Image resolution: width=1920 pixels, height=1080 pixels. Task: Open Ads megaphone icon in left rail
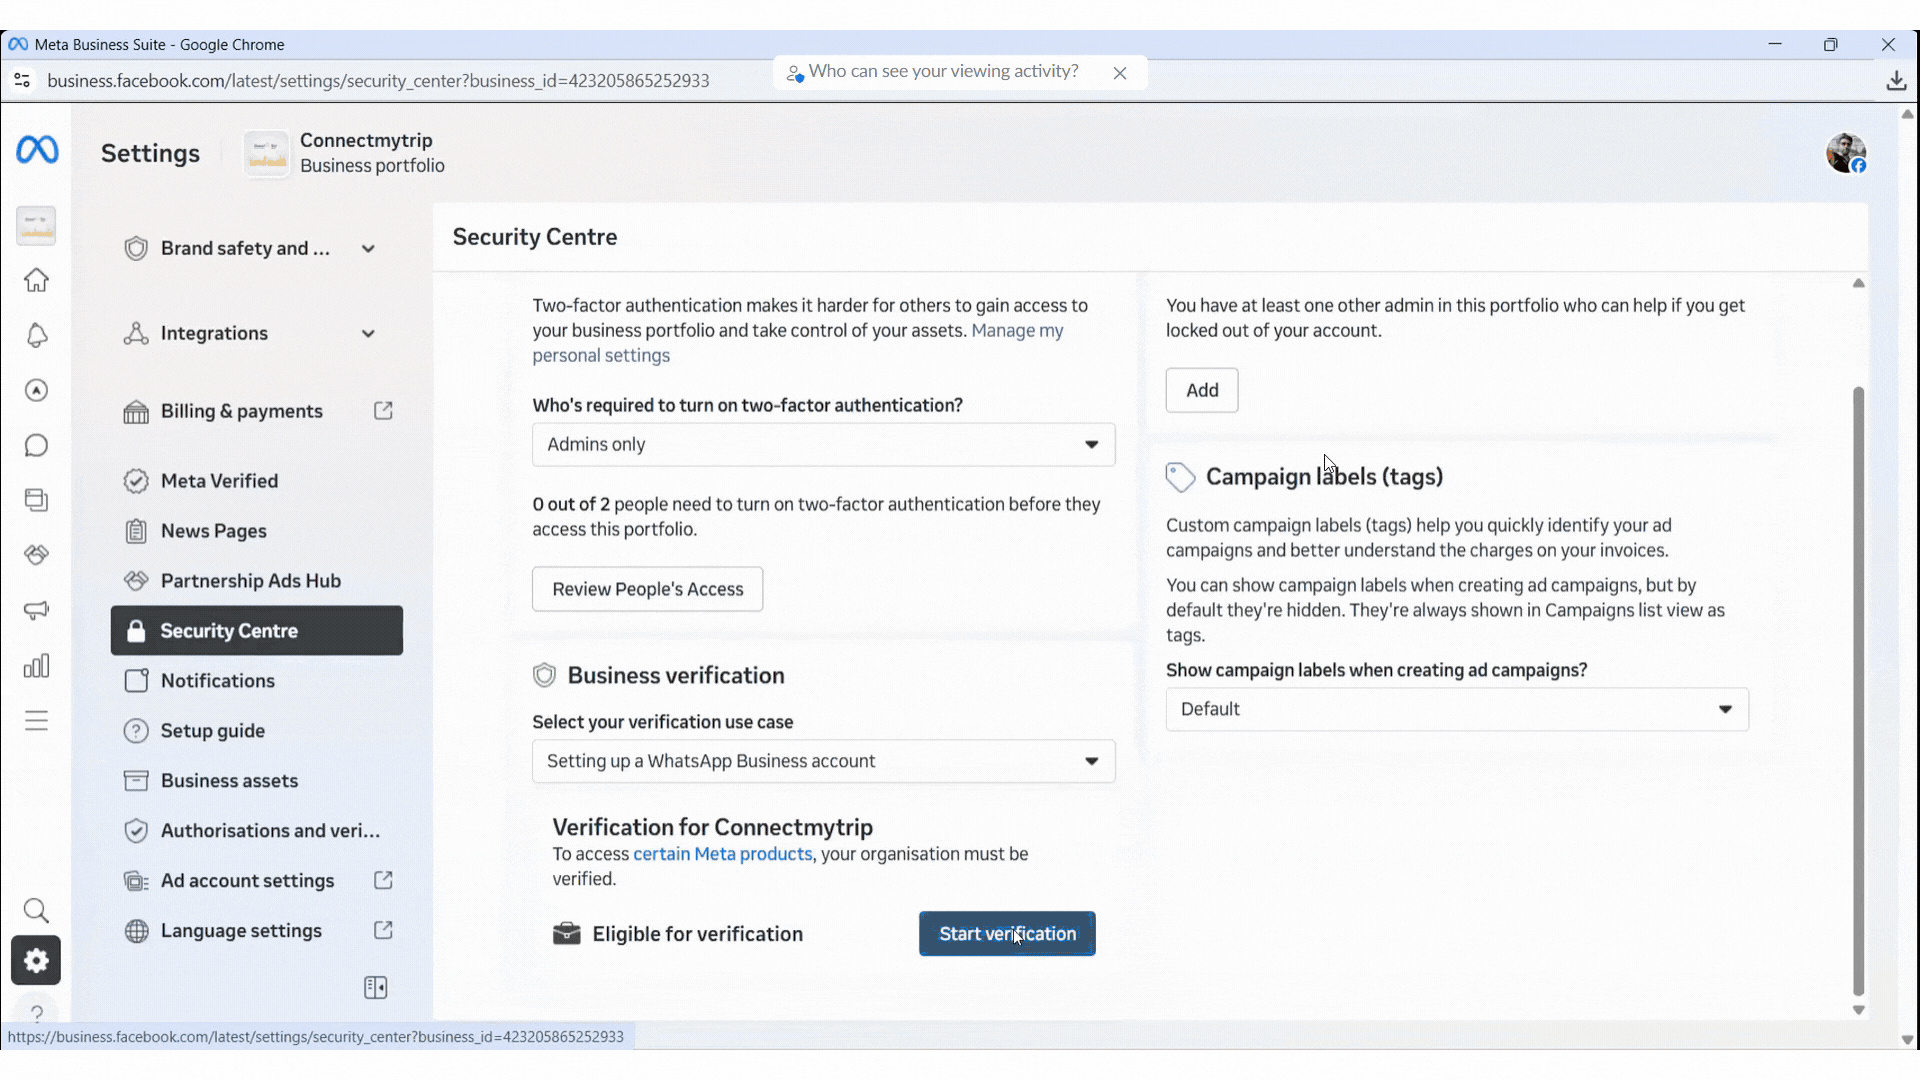pyautogui.click(x=37, y=611)
